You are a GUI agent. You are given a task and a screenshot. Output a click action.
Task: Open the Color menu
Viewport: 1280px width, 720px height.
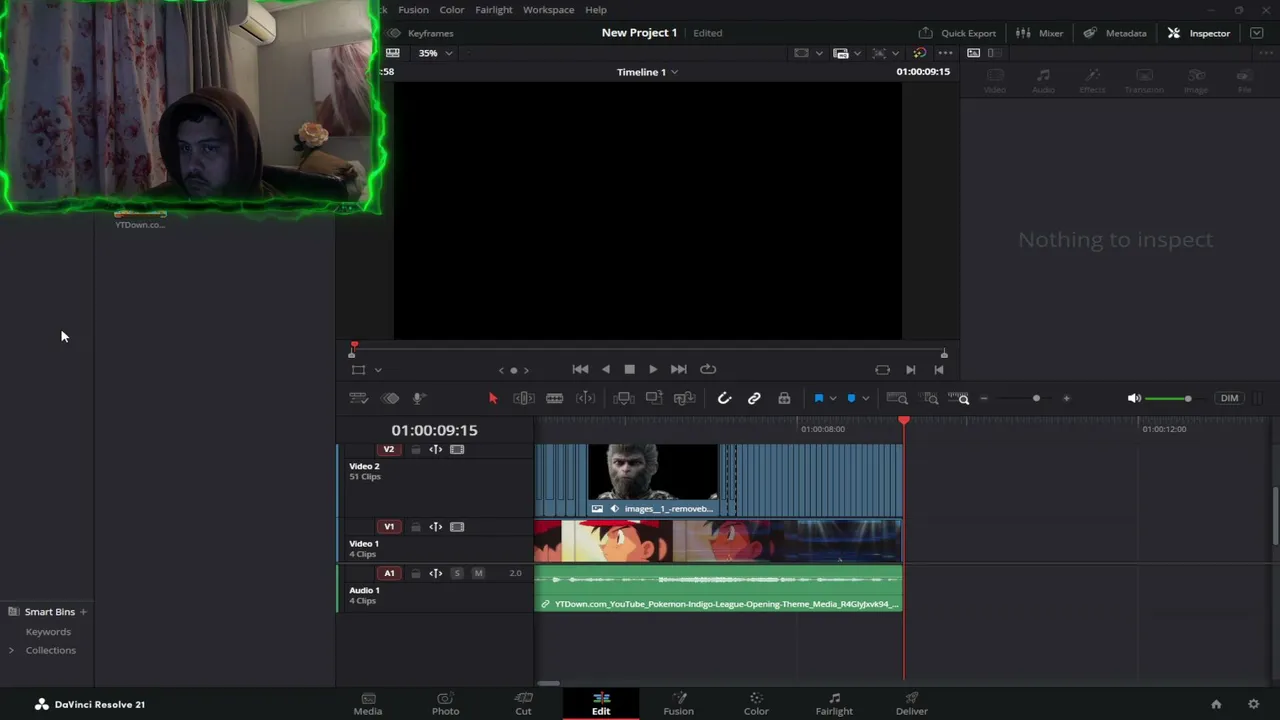pos(452,10)
